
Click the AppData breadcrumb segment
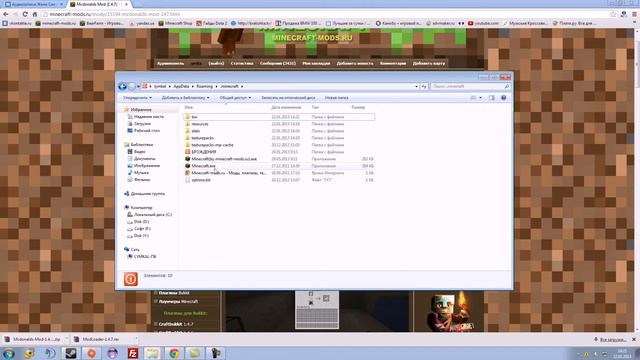pos(181,87)
